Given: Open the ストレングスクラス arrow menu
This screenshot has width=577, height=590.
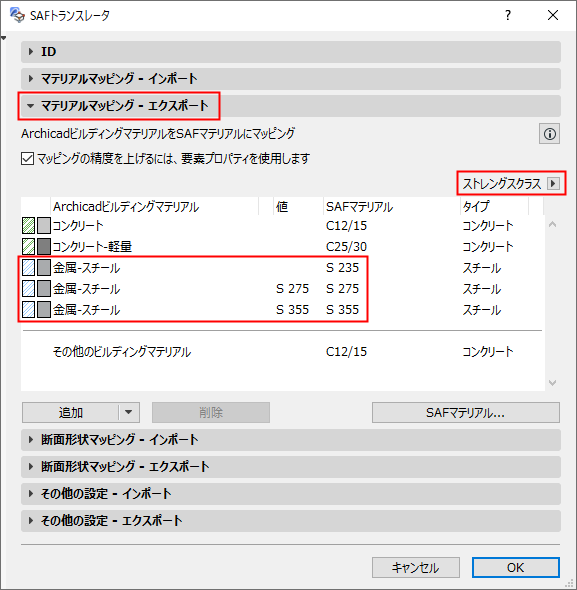Looking at the screenshot, I should (x=553, y=184).
